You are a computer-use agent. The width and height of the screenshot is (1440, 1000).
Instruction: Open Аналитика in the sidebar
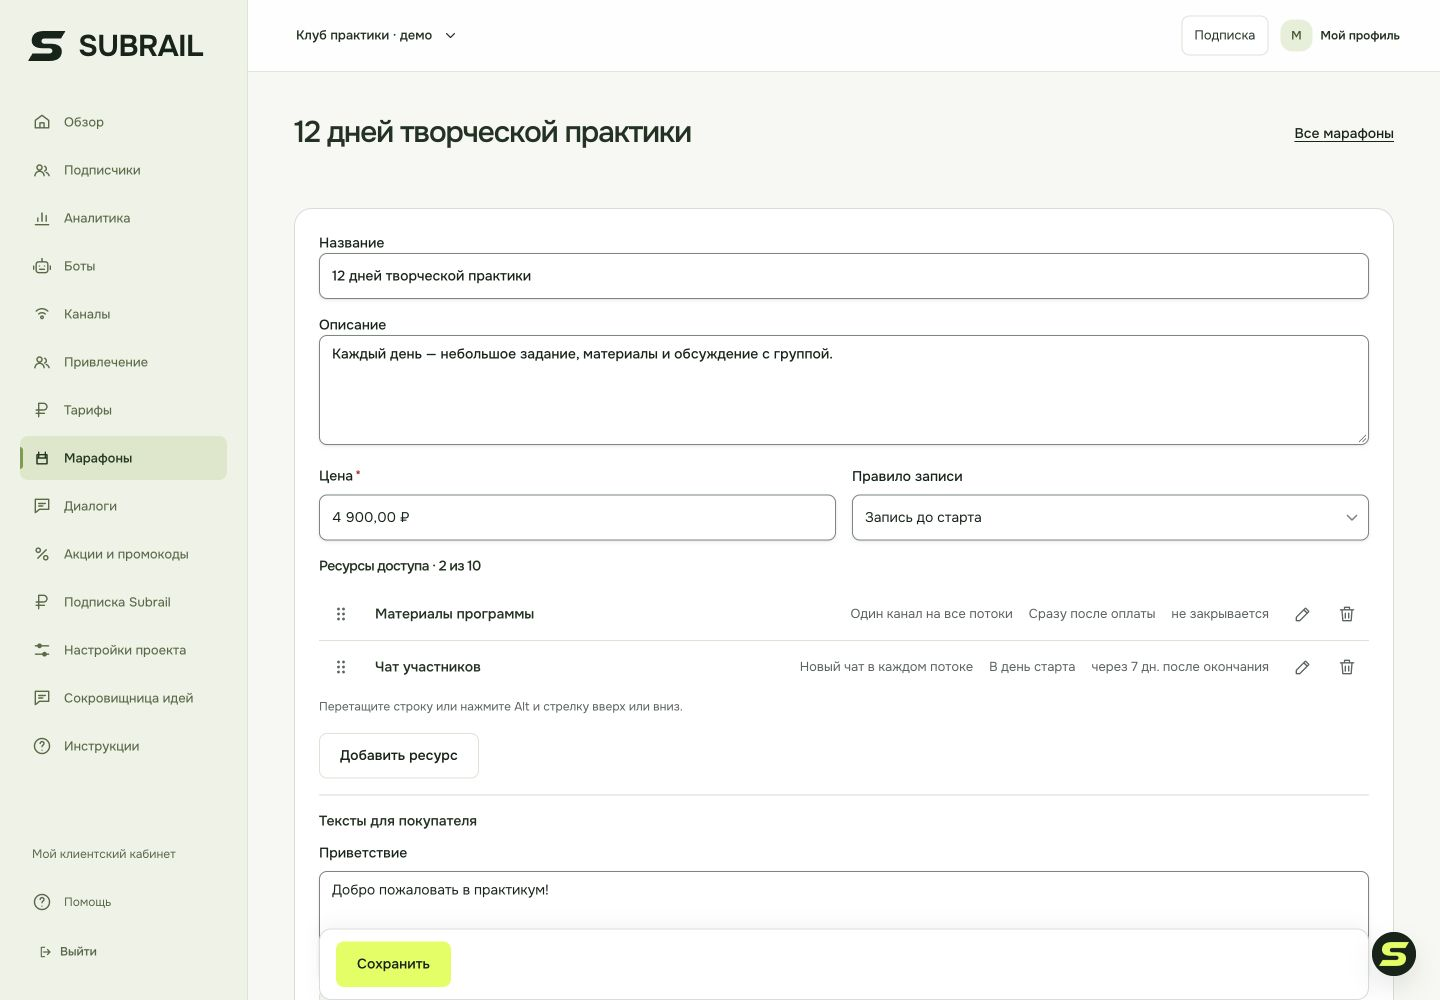[x=123, y=218]
